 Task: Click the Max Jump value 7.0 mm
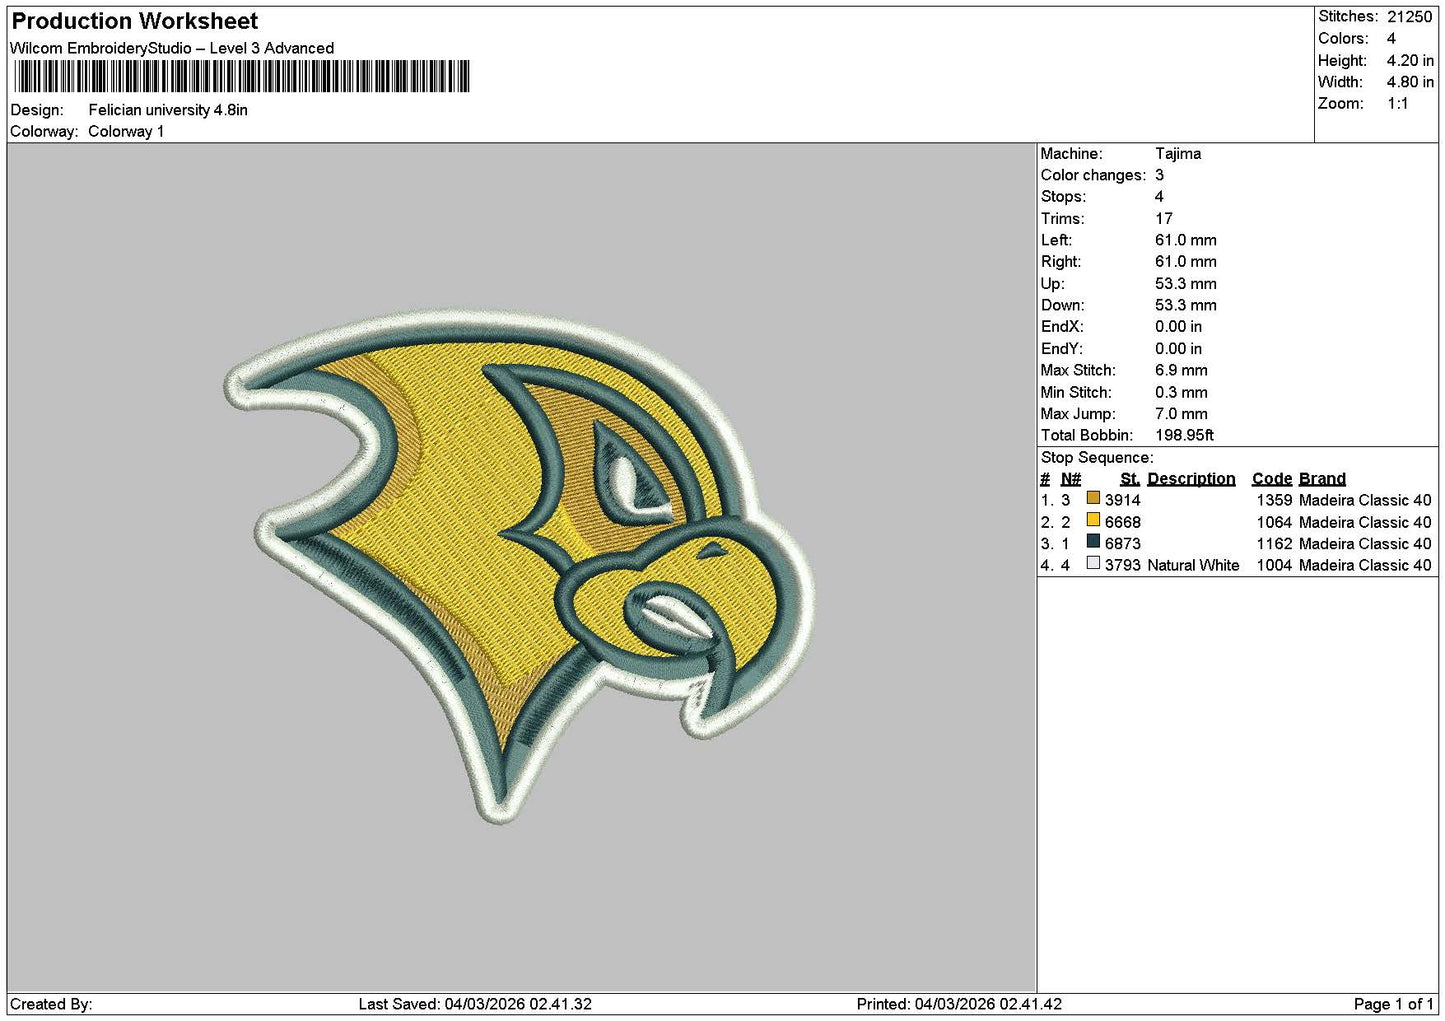(1181, 414)
